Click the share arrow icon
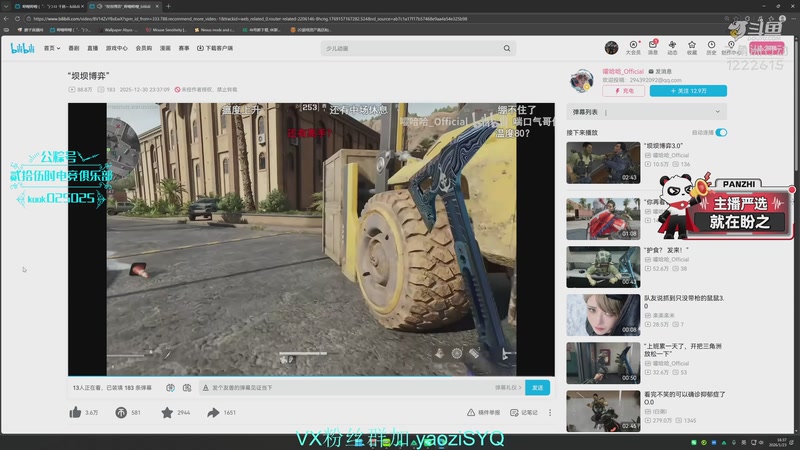The width and height of the screenshot is (800, 450). [213, 412]
